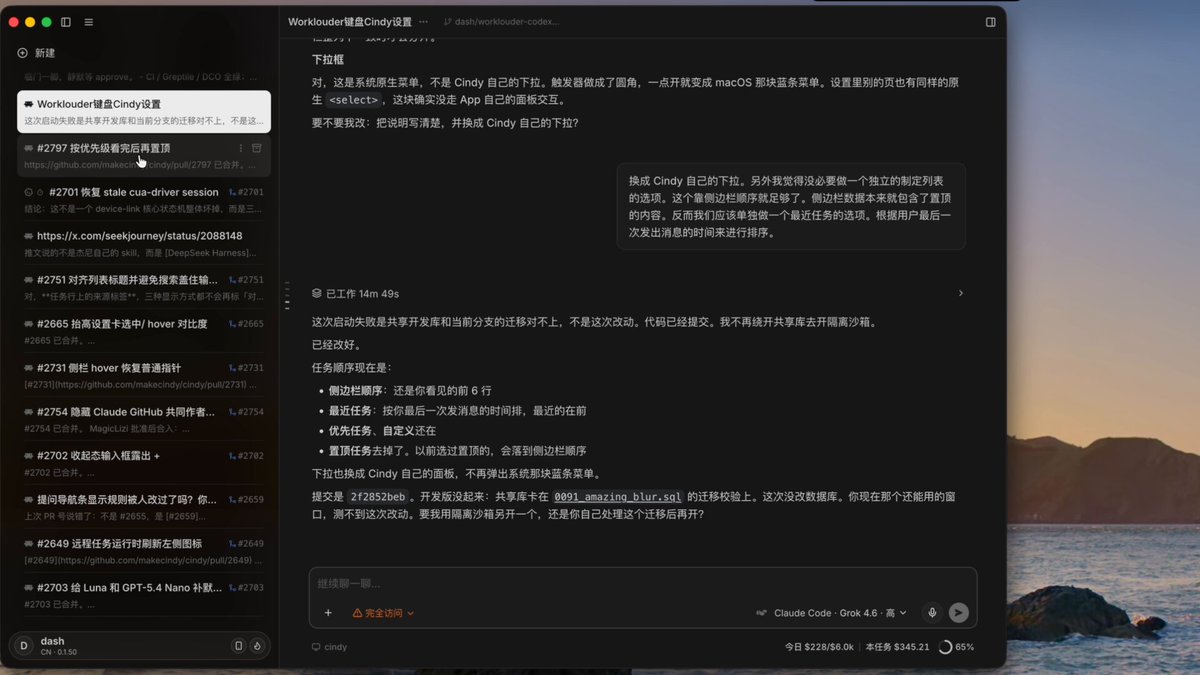Expand the 已工作 14m 49s work summary
The width and height of the screenshot is (1200, 675).
[356, 293]
